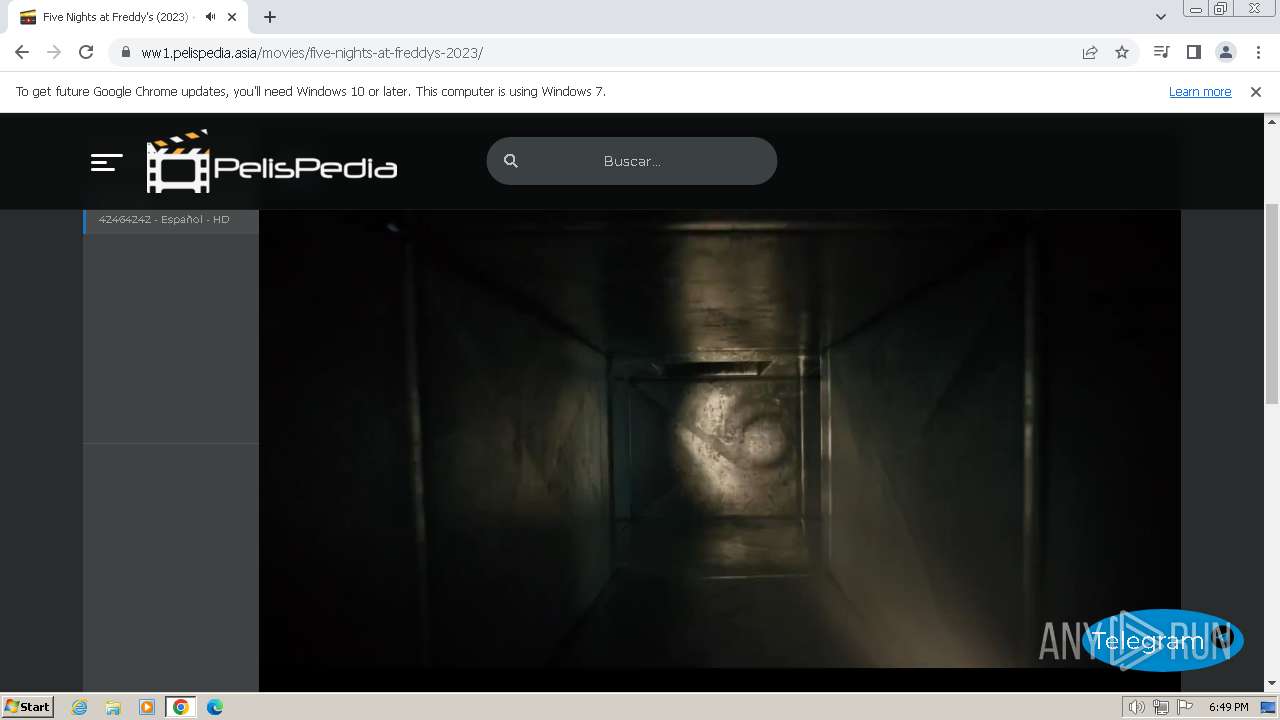Go forward in Chrome
Viewport: 1280px width, 720px height.
point(54,52)
